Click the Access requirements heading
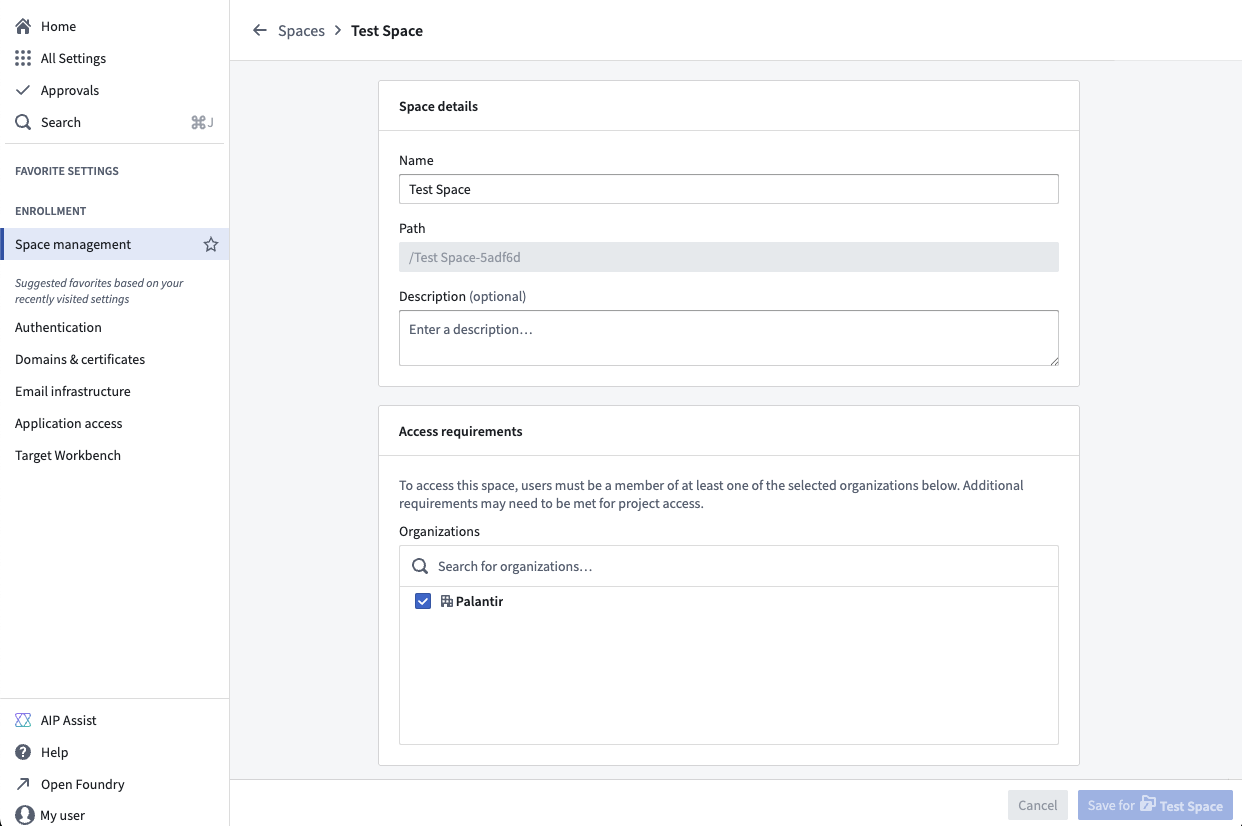The image size is (1242, 826). pos(461,431)
